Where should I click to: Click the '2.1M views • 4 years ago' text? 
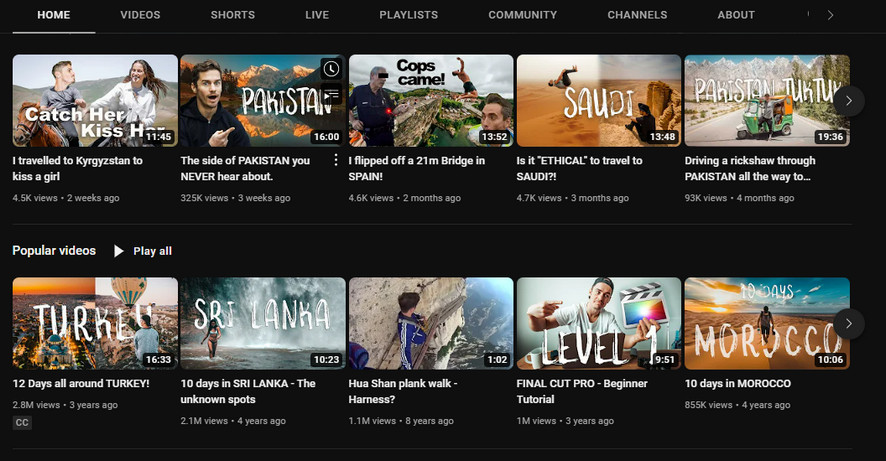(x=233, y=421)
